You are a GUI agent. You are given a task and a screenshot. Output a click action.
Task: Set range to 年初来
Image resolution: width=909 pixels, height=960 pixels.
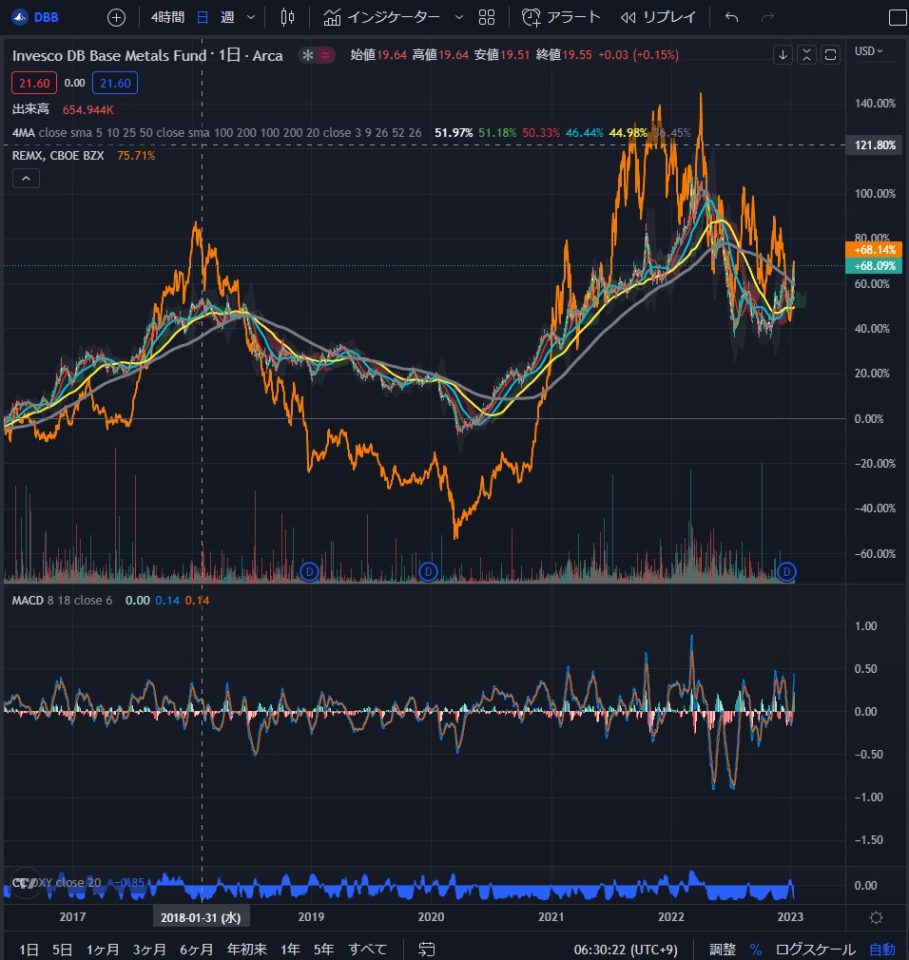click(x=247, y=950)
